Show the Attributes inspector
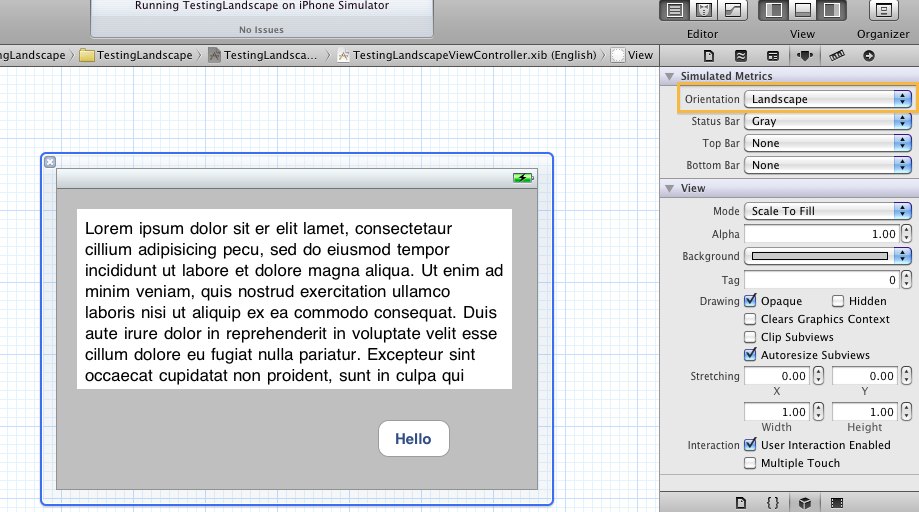Image resolution: width=919 pixels, height=512 pixels. click(x=805, y=56)
